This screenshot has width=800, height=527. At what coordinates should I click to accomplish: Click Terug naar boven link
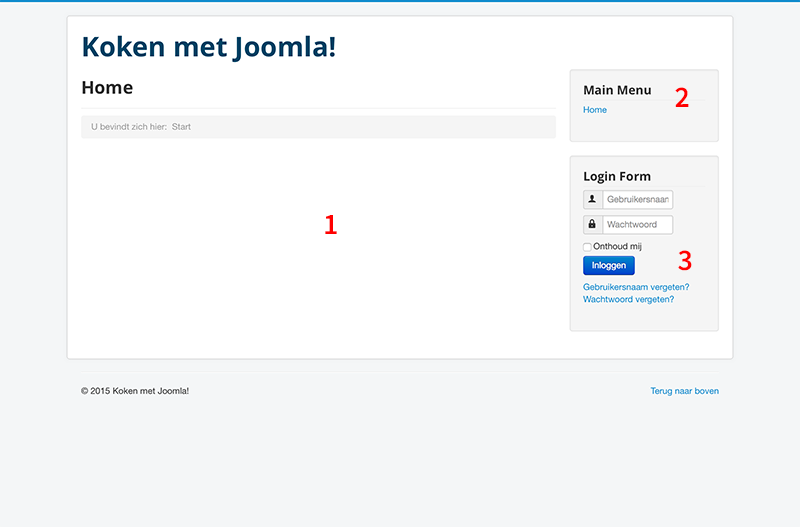pos(685,391)
